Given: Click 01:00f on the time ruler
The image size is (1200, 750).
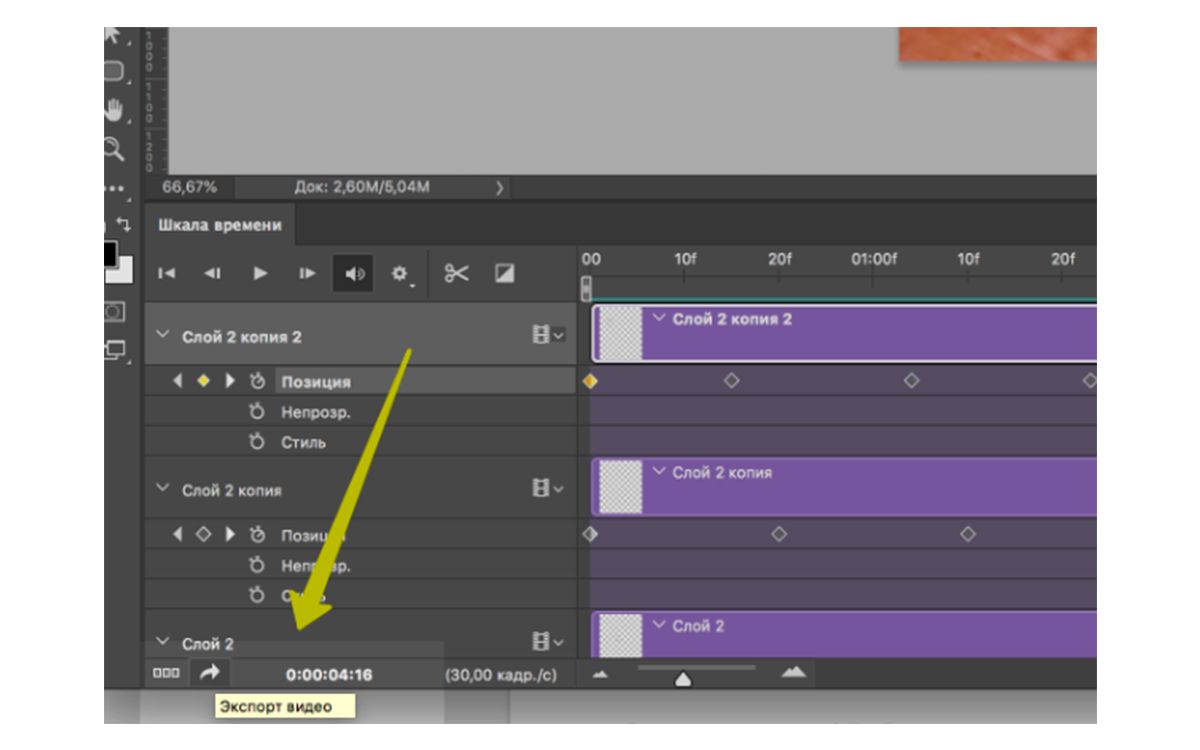Looking at the screenshot, I should click(x=874, y=259).
